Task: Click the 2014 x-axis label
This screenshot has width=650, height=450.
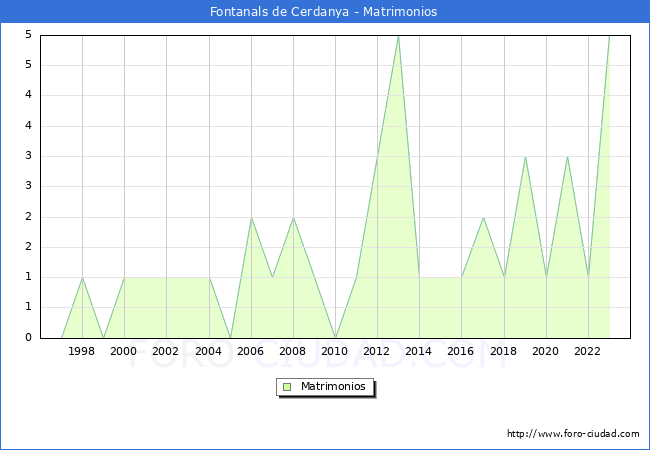Action: tap(419, 351)
